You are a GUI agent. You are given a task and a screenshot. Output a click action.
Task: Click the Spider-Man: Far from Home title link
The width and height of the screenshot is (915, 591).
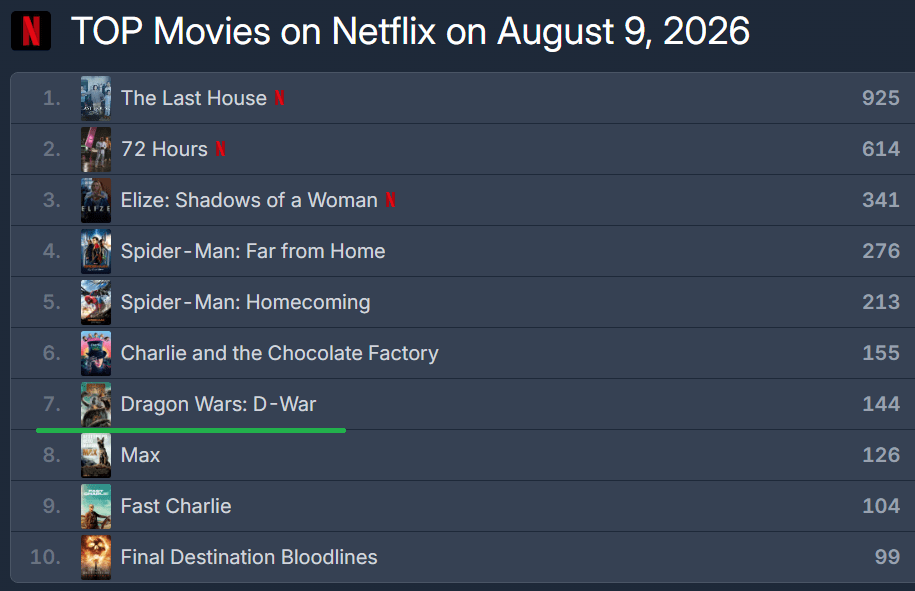[253, 251]
